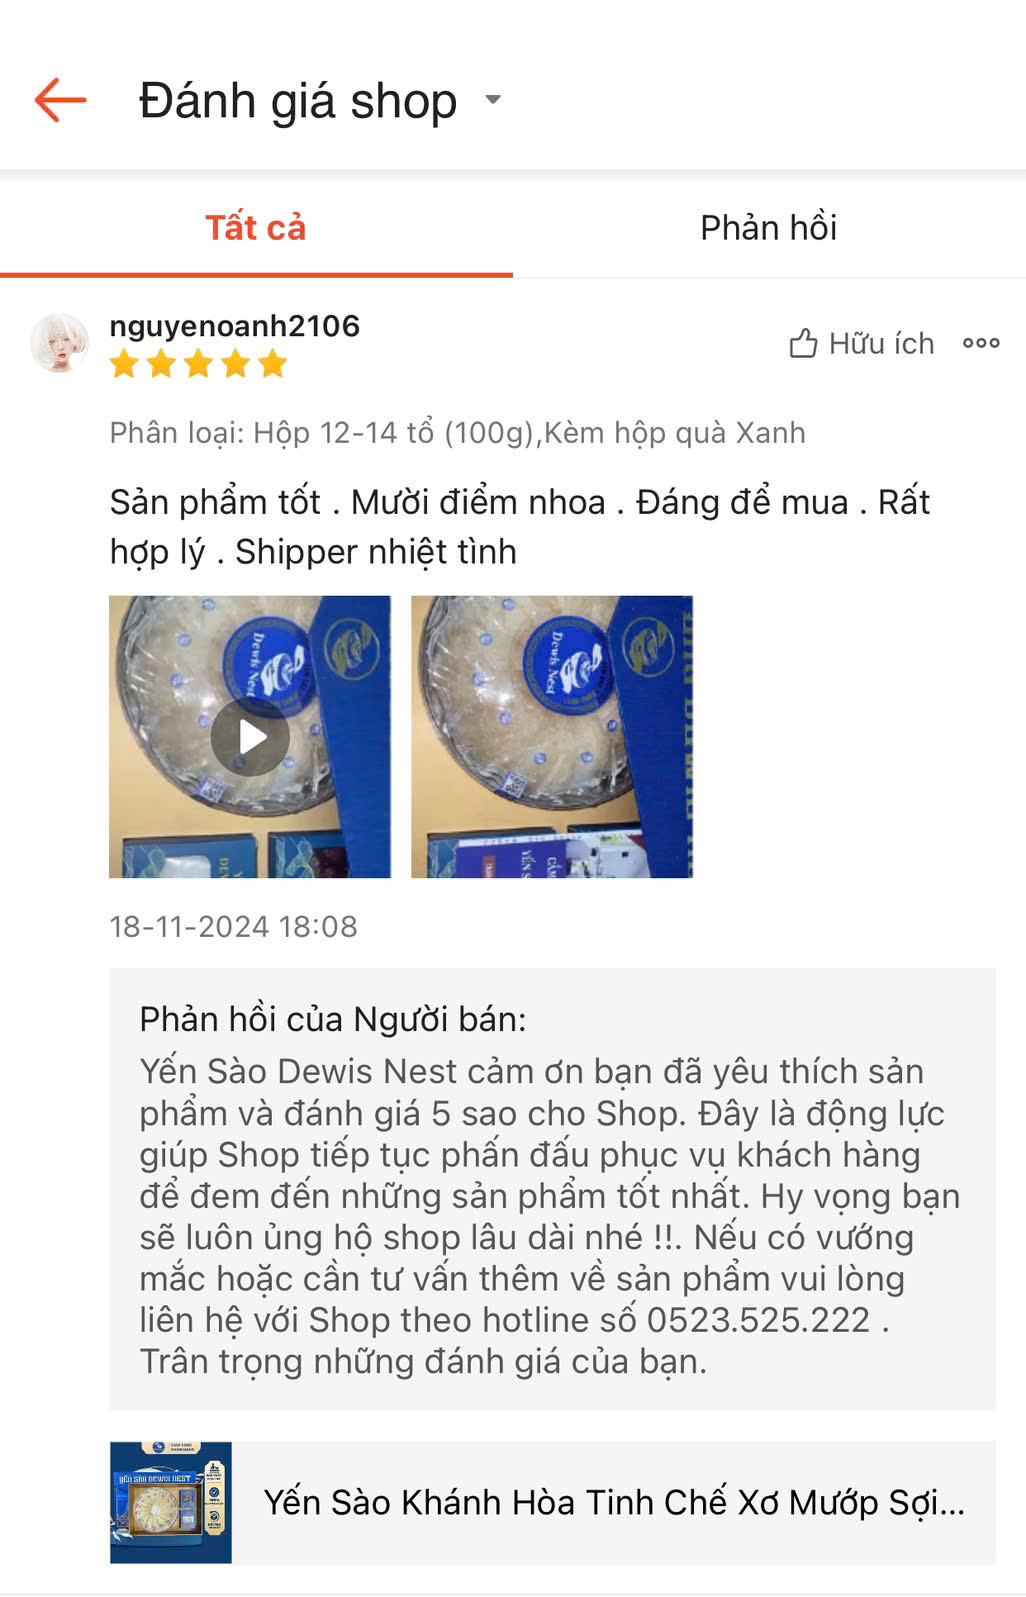Click the username nguyenoanh2106
Screen dimensions: 1026x1597
pyautogui.click(x=235, y=326)
